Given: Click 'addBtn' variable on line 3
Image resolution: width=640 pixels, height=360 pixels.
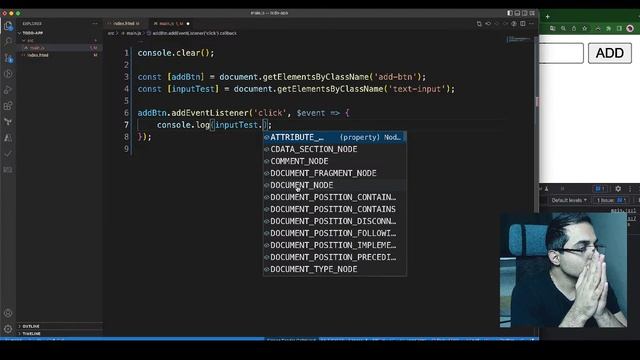Looking at the screenshot, I should pyautogui.click(x=186, y=77).
